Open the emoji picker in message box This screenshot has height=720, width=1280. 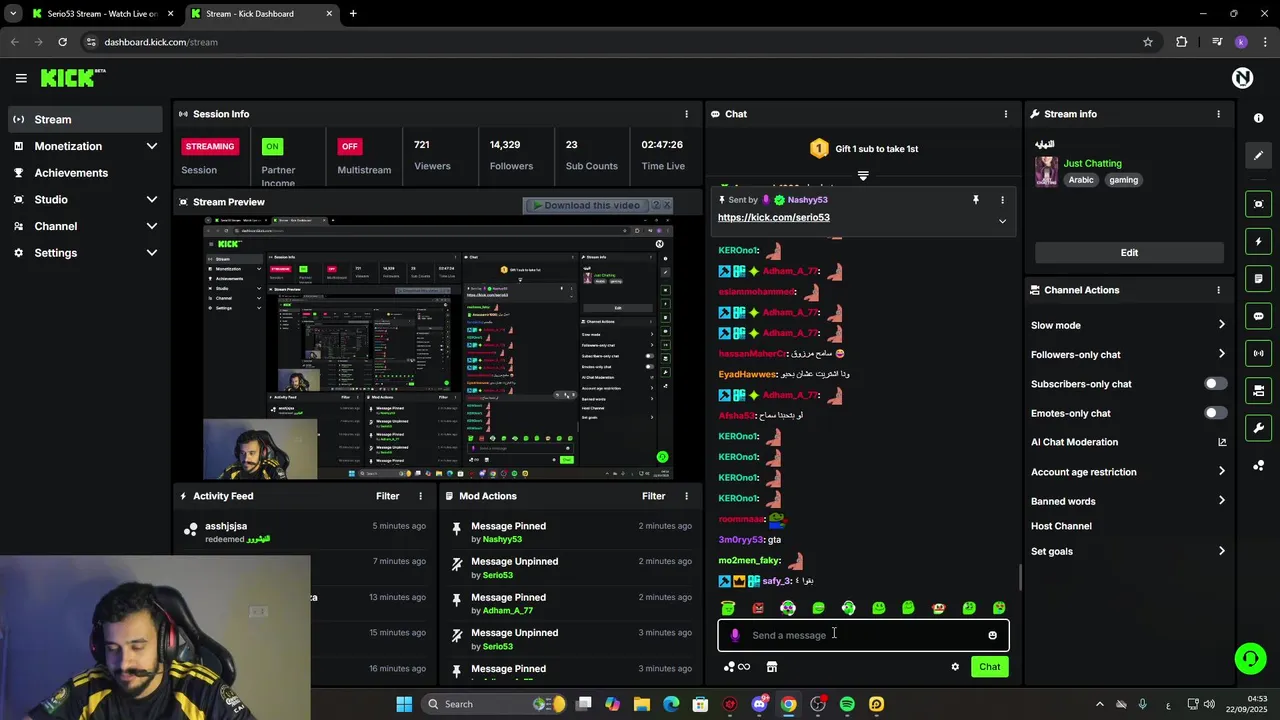[x=992, y=635]
